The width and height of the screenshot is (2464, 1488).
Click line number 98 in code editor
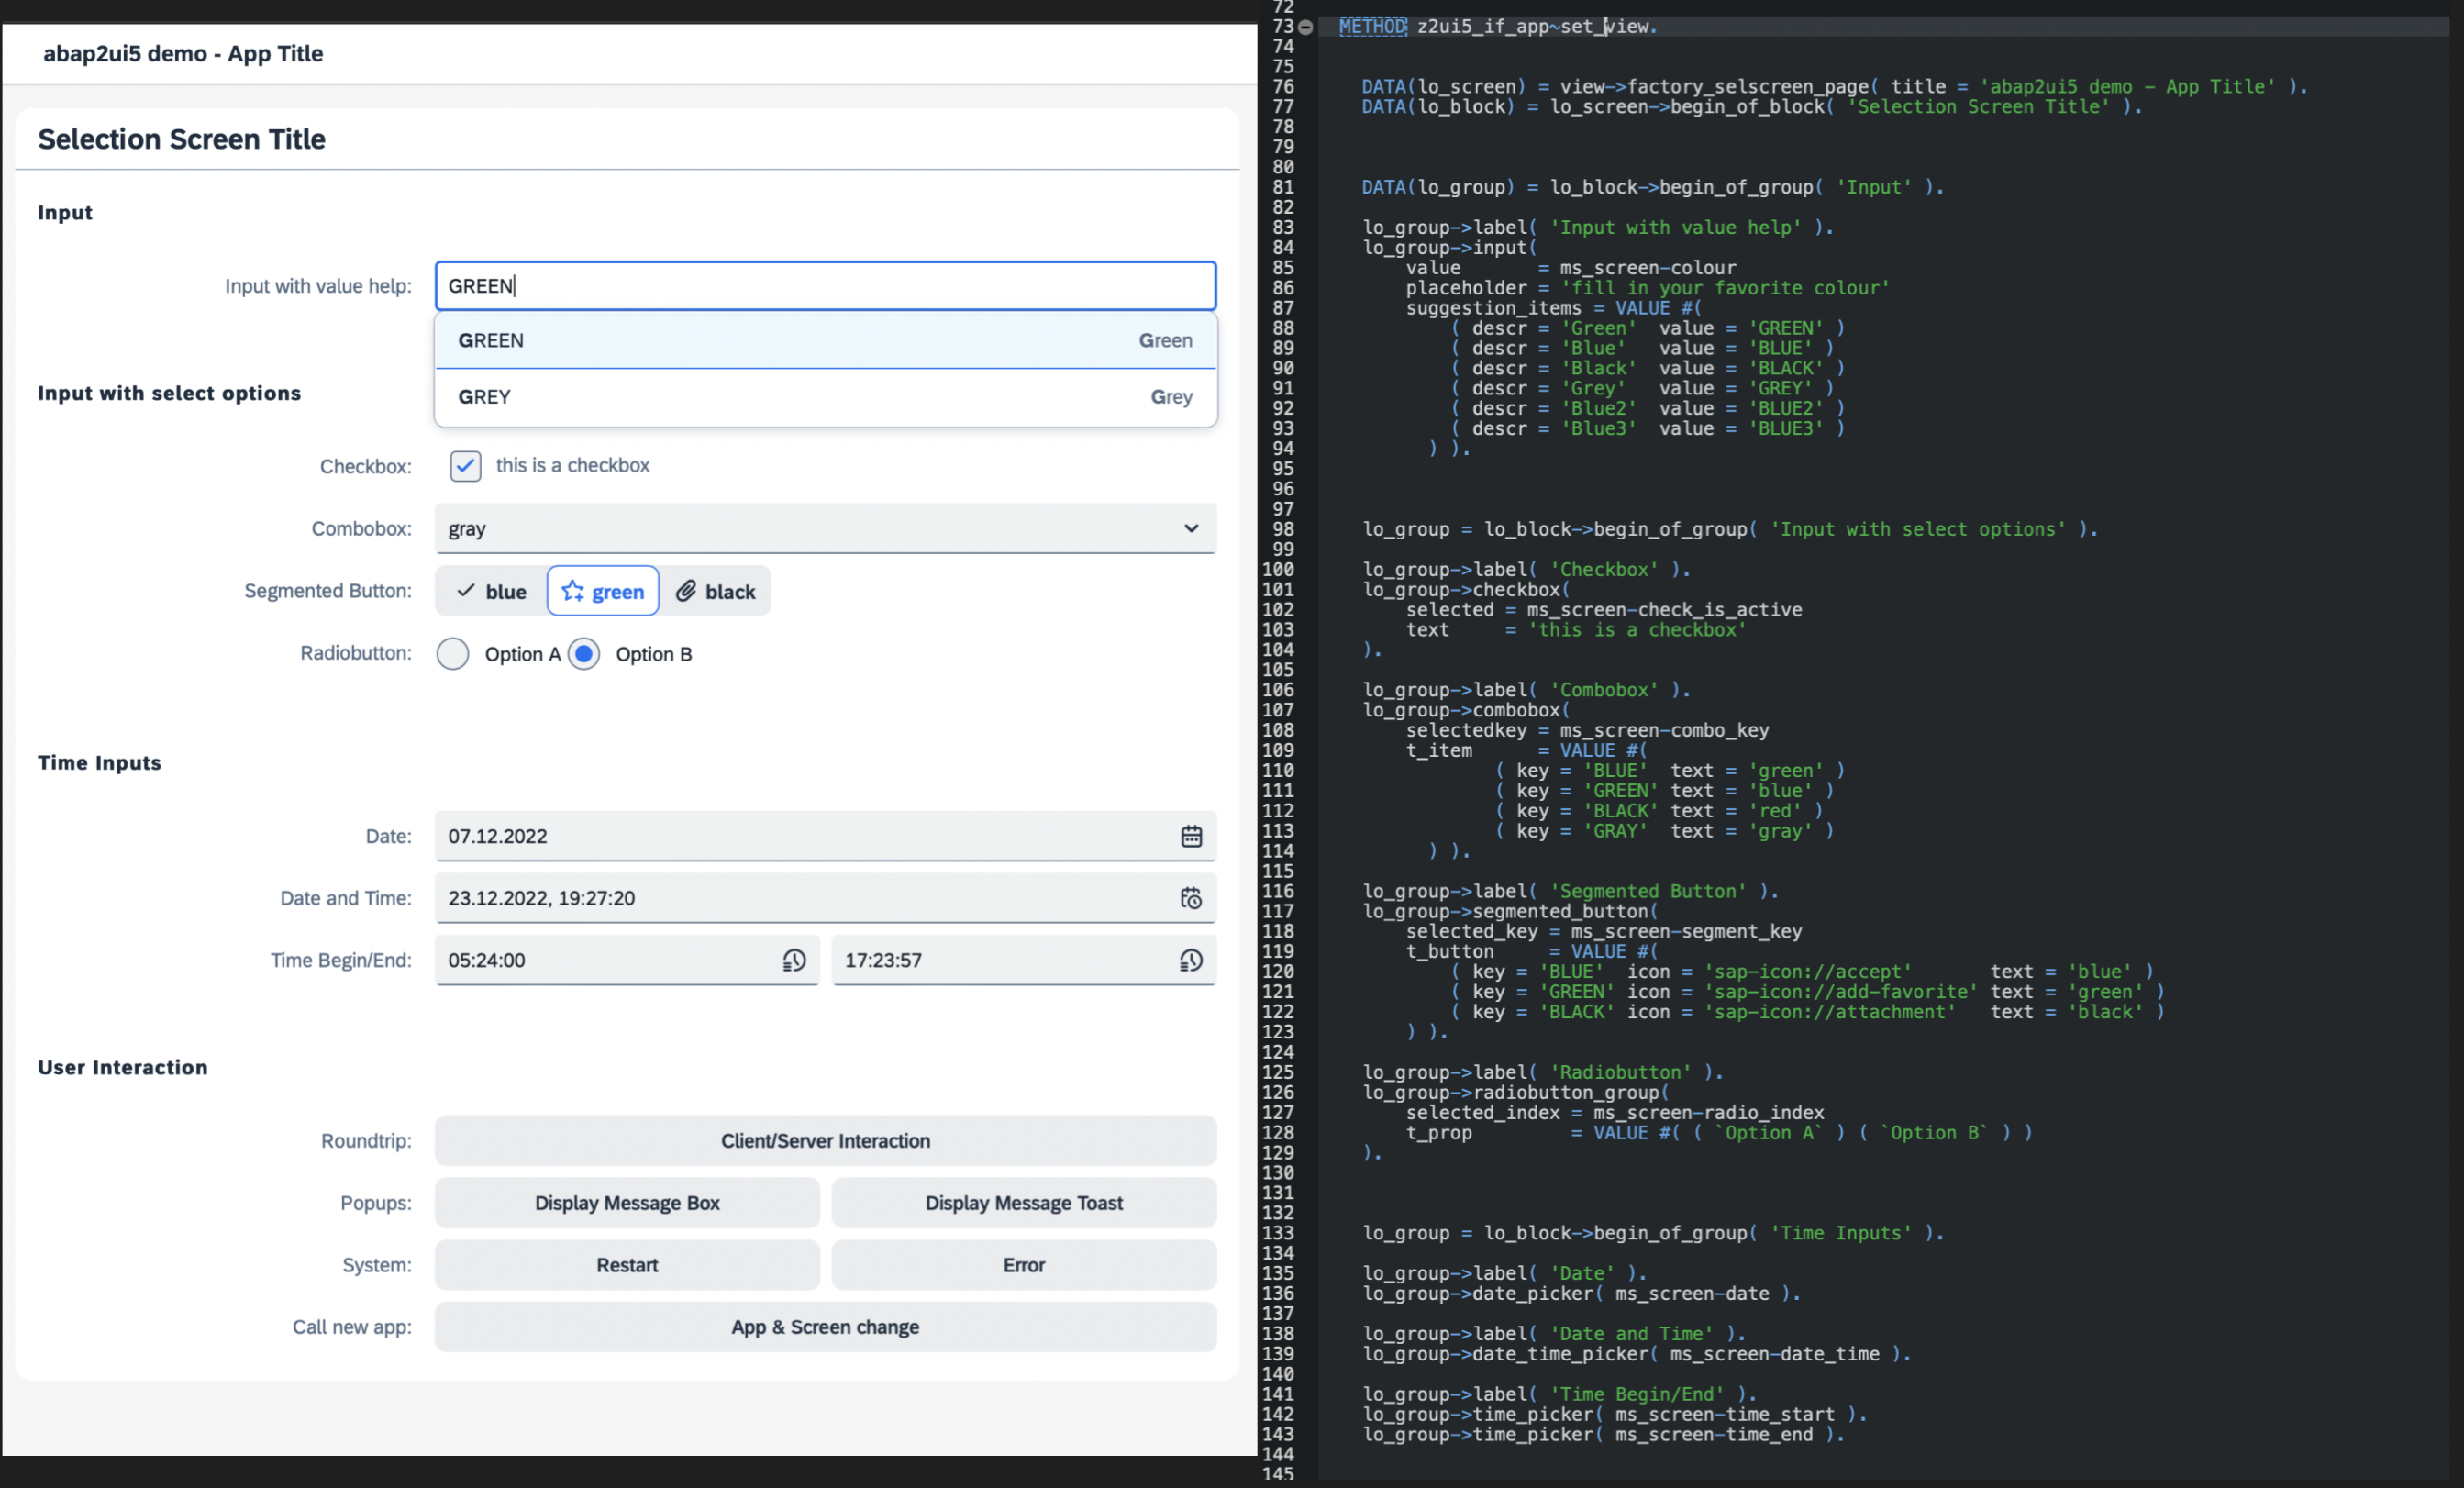(x=1283, y=529)
